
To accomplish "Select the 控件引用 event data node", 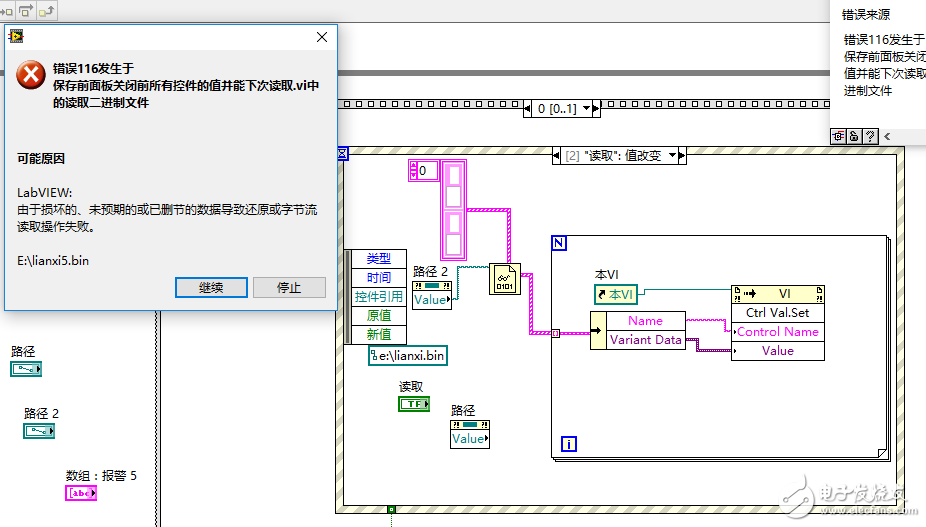I will (x=379, y=297).
